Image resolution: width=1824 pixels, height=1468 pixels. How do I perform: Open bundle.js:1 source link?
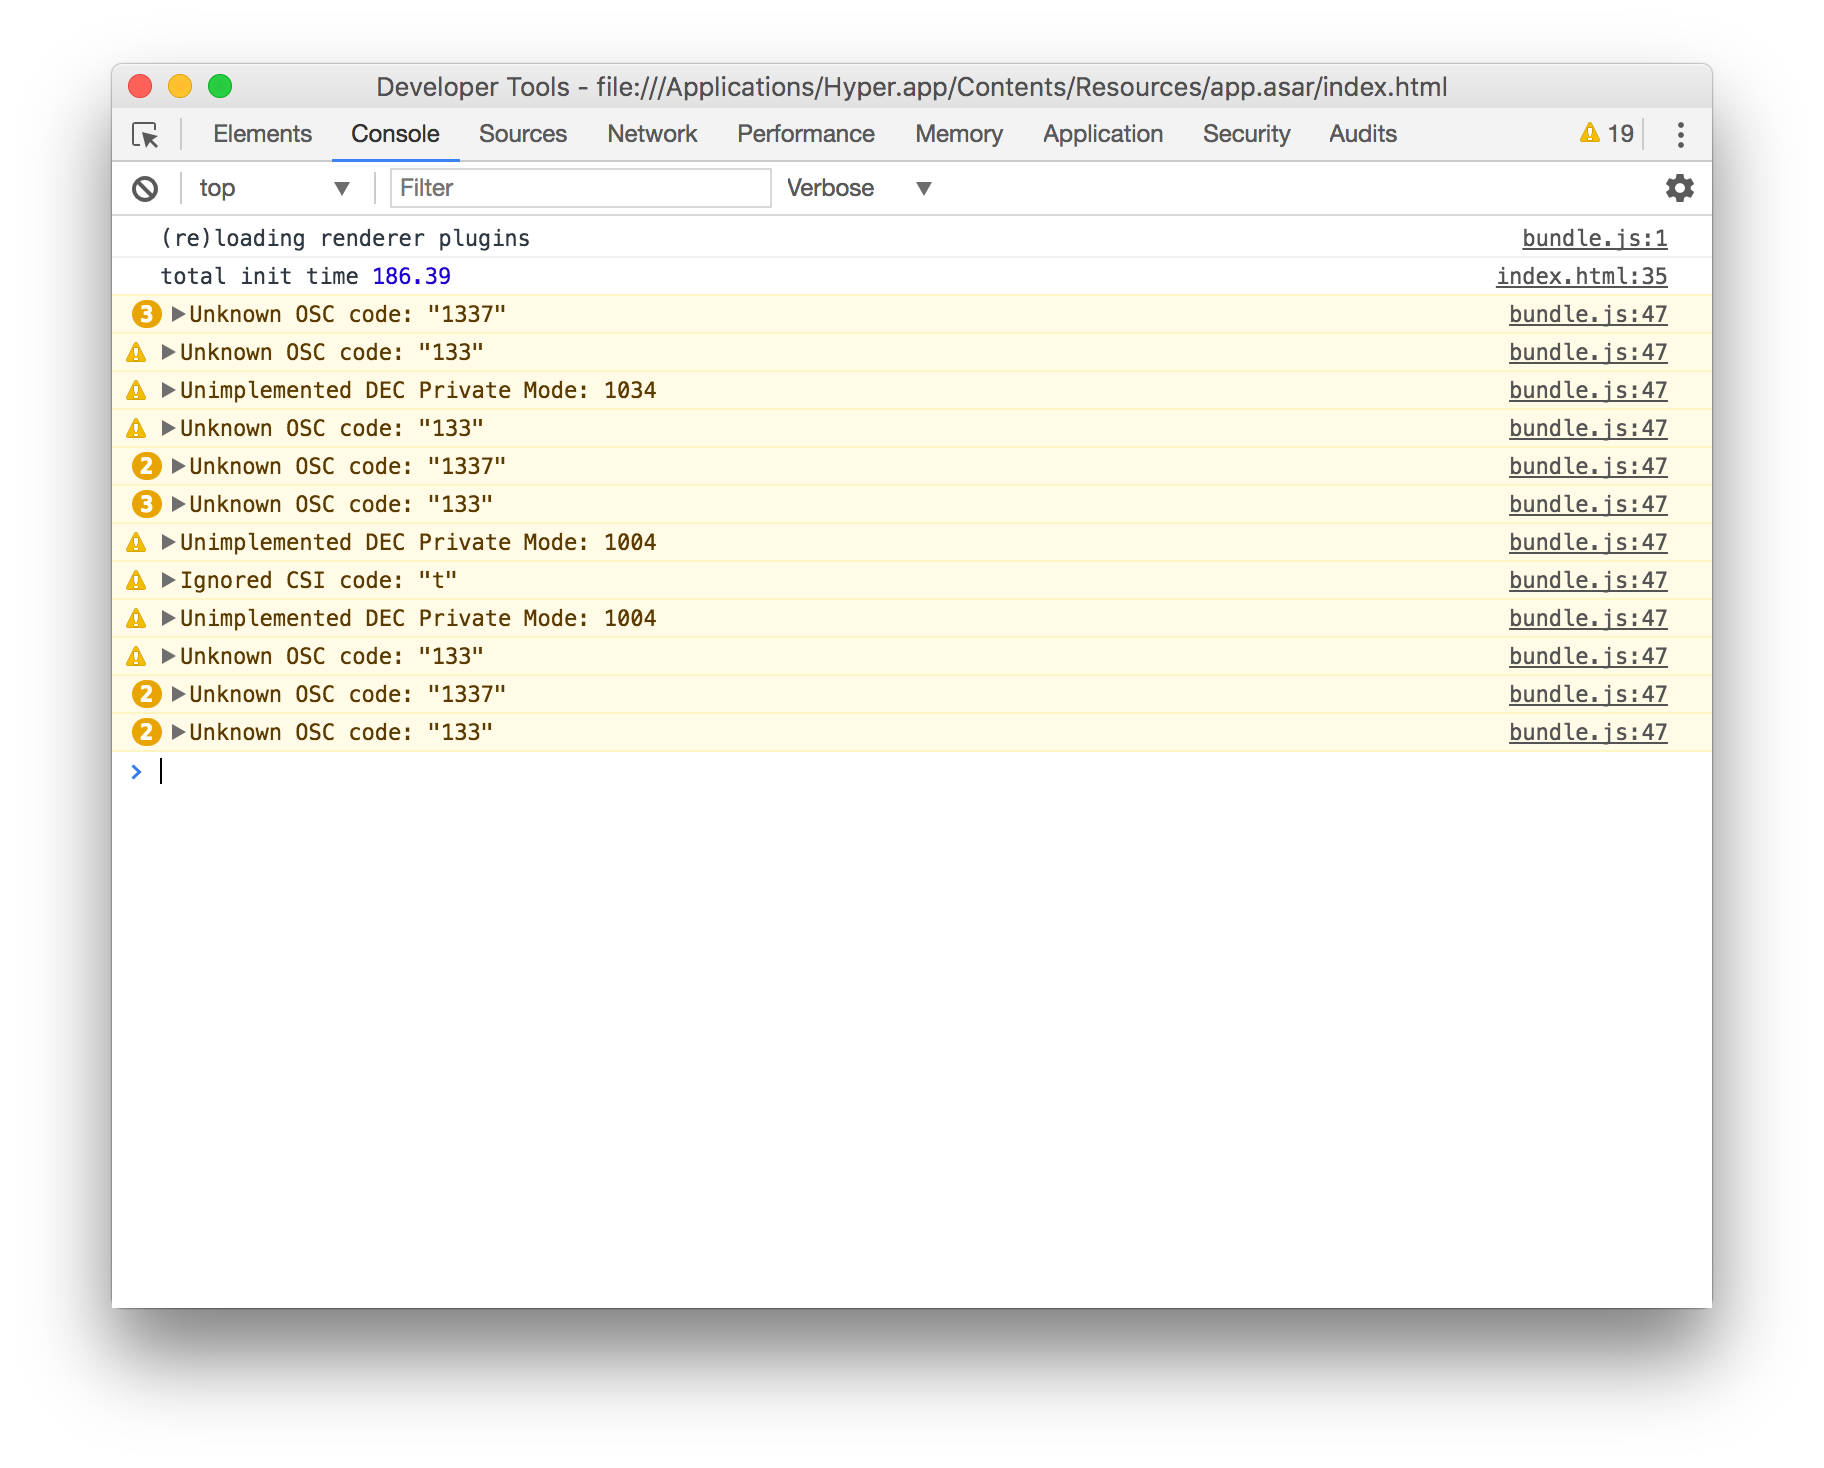[1592, 237]
